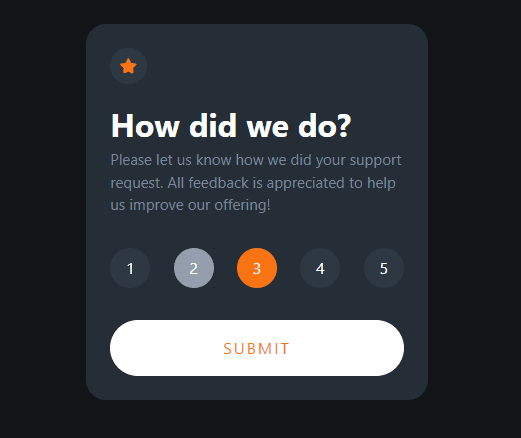Submit the feedback rating
The image size is (521, 438).
point(257,348)
